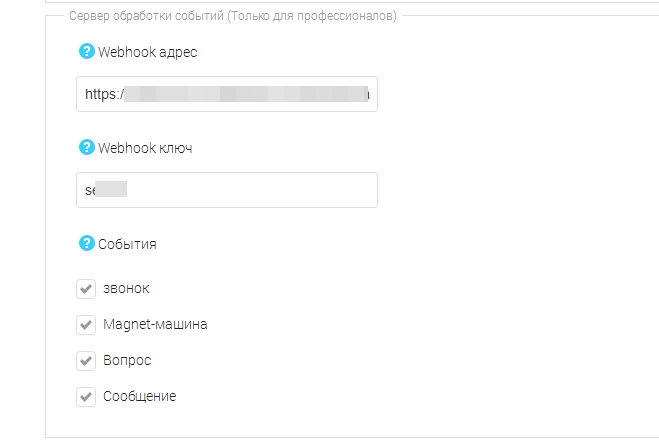Click the Вопрос label text
The image size is (659, 445).
coord(127,361)
